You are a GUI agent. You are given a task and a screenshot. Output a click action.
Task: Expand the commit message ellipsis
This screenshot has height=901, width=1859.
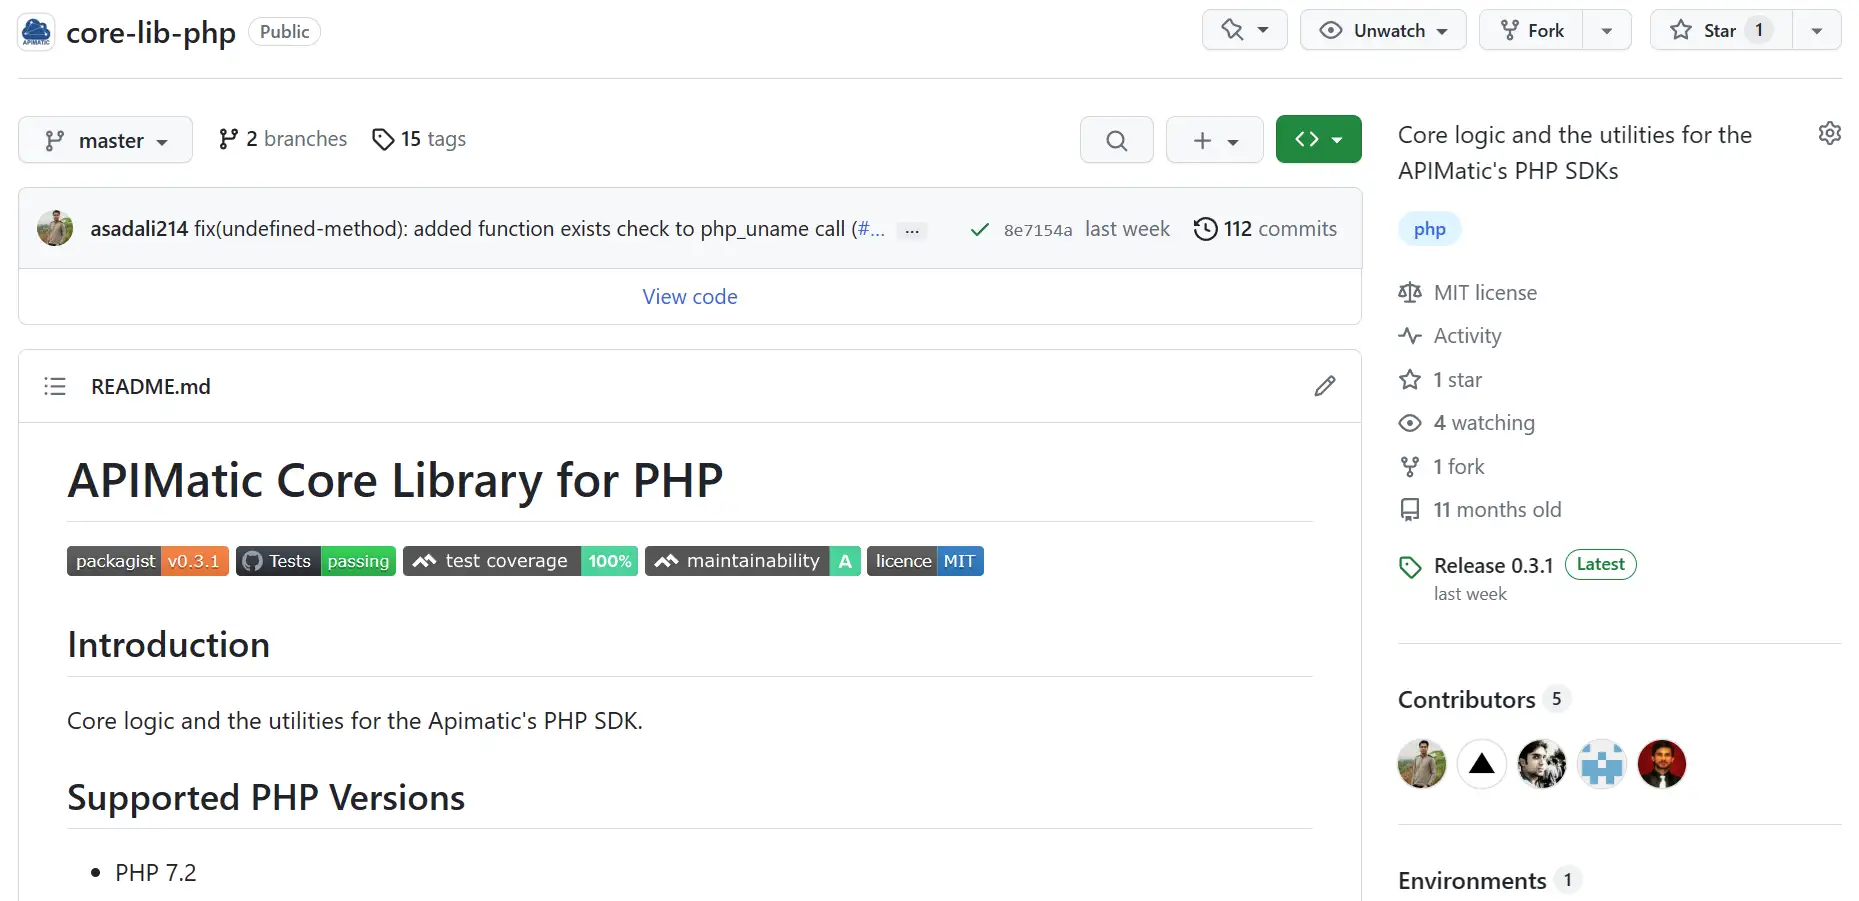tap(912, 231)
